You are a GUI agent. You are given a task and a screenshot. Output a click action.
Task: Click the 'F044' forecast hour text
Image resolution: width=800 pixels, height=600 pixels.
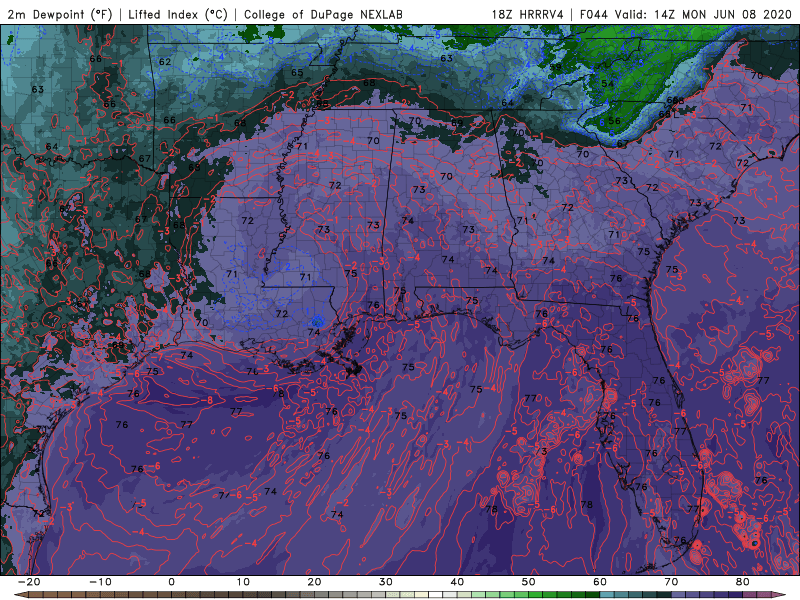pos(594,15)
